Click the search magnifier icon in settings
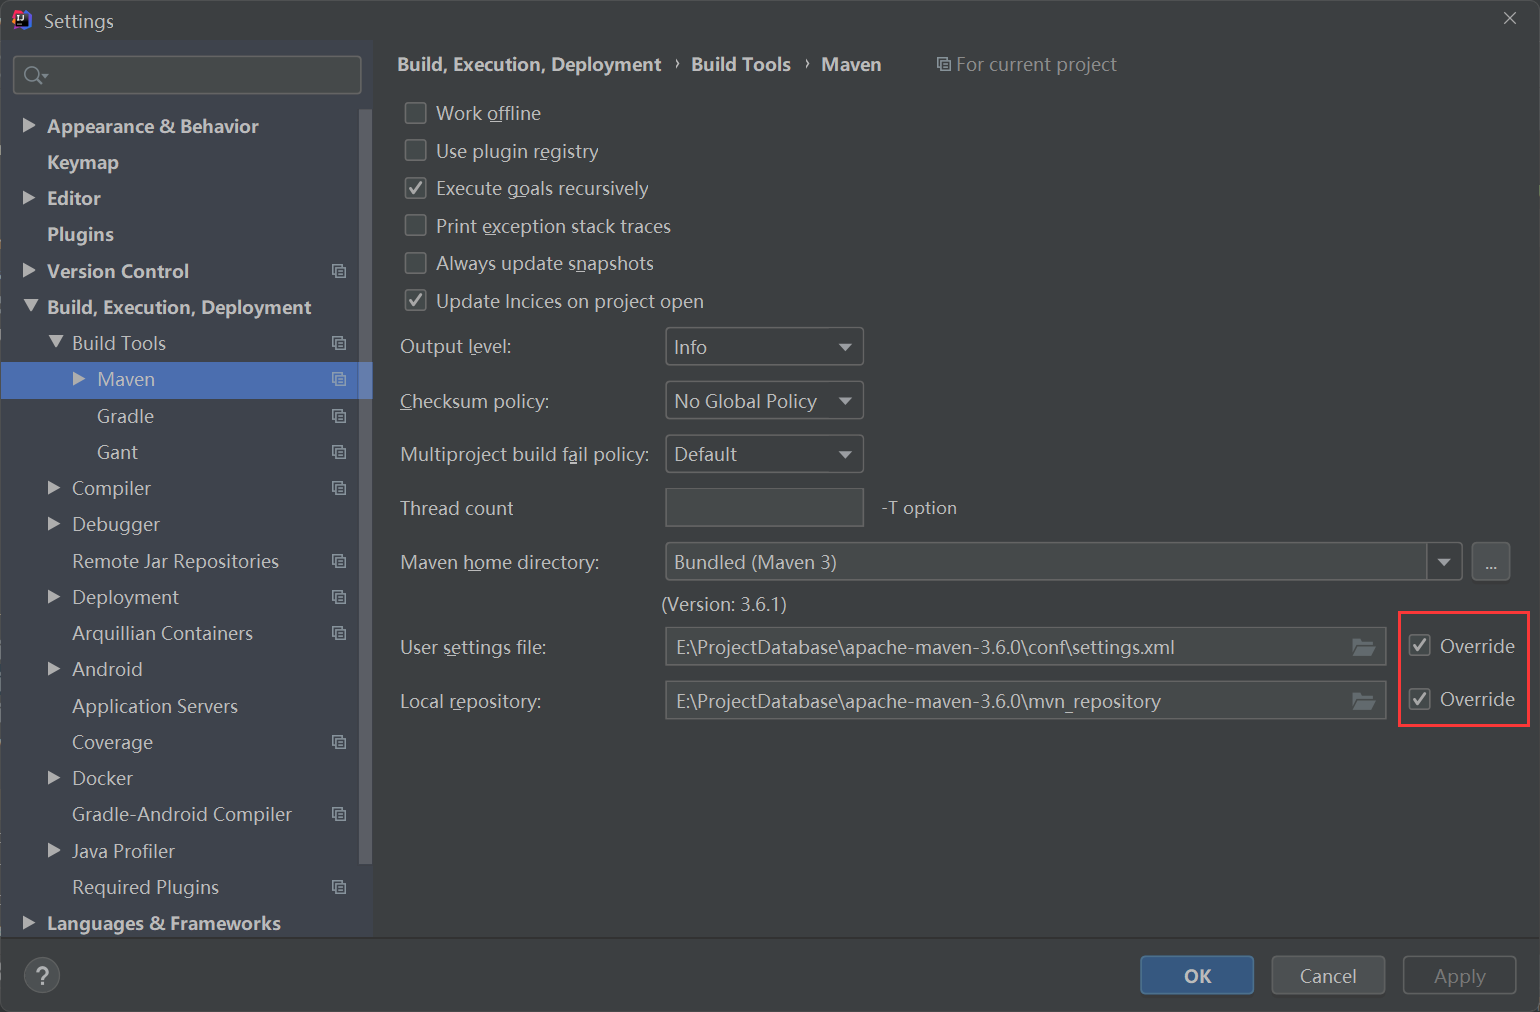 pos(34,75)
